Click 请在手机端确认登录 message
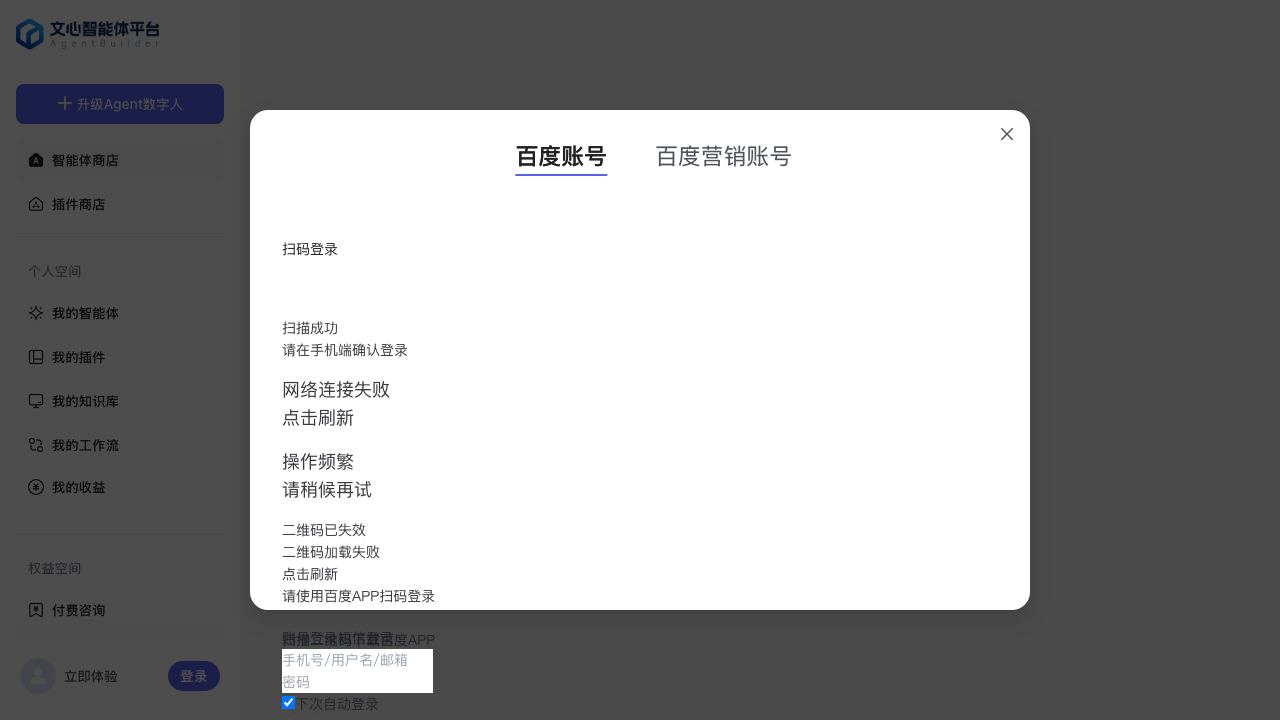1280x720 pixels. 345,350
